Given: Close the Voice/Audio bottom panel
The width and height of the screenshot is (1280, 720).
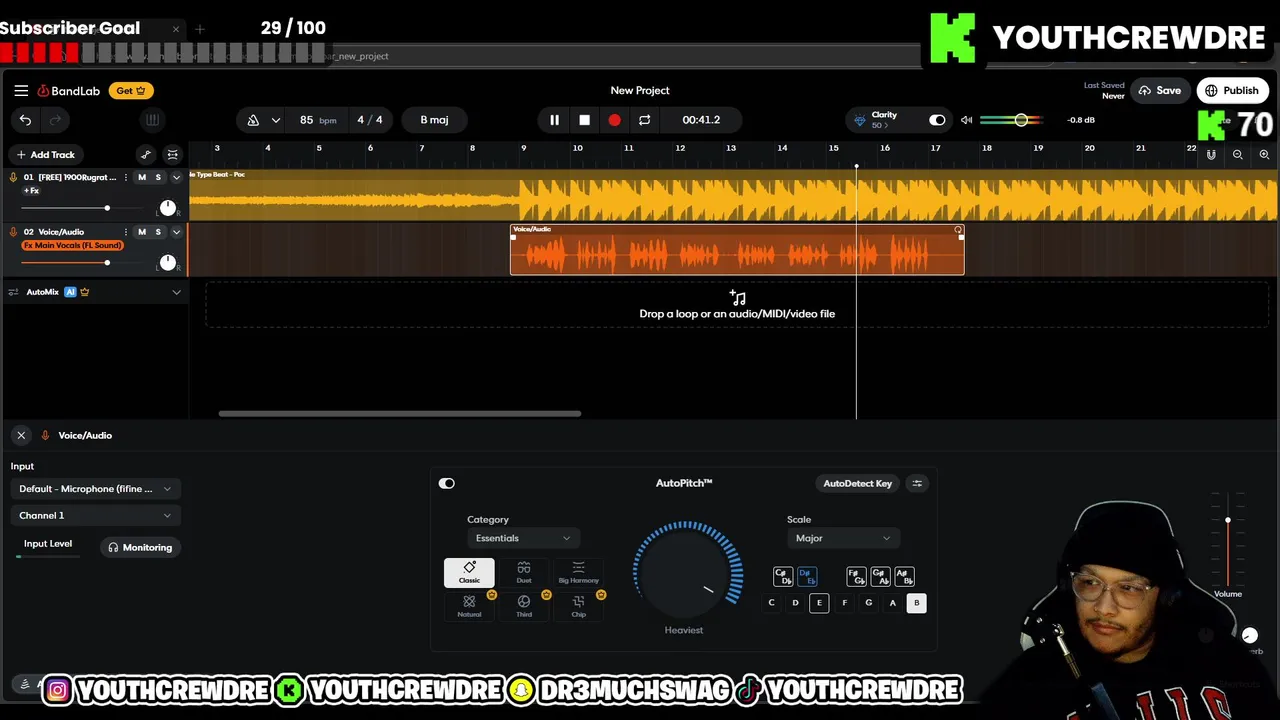Looking at the screenshot, I should point(21,436).
